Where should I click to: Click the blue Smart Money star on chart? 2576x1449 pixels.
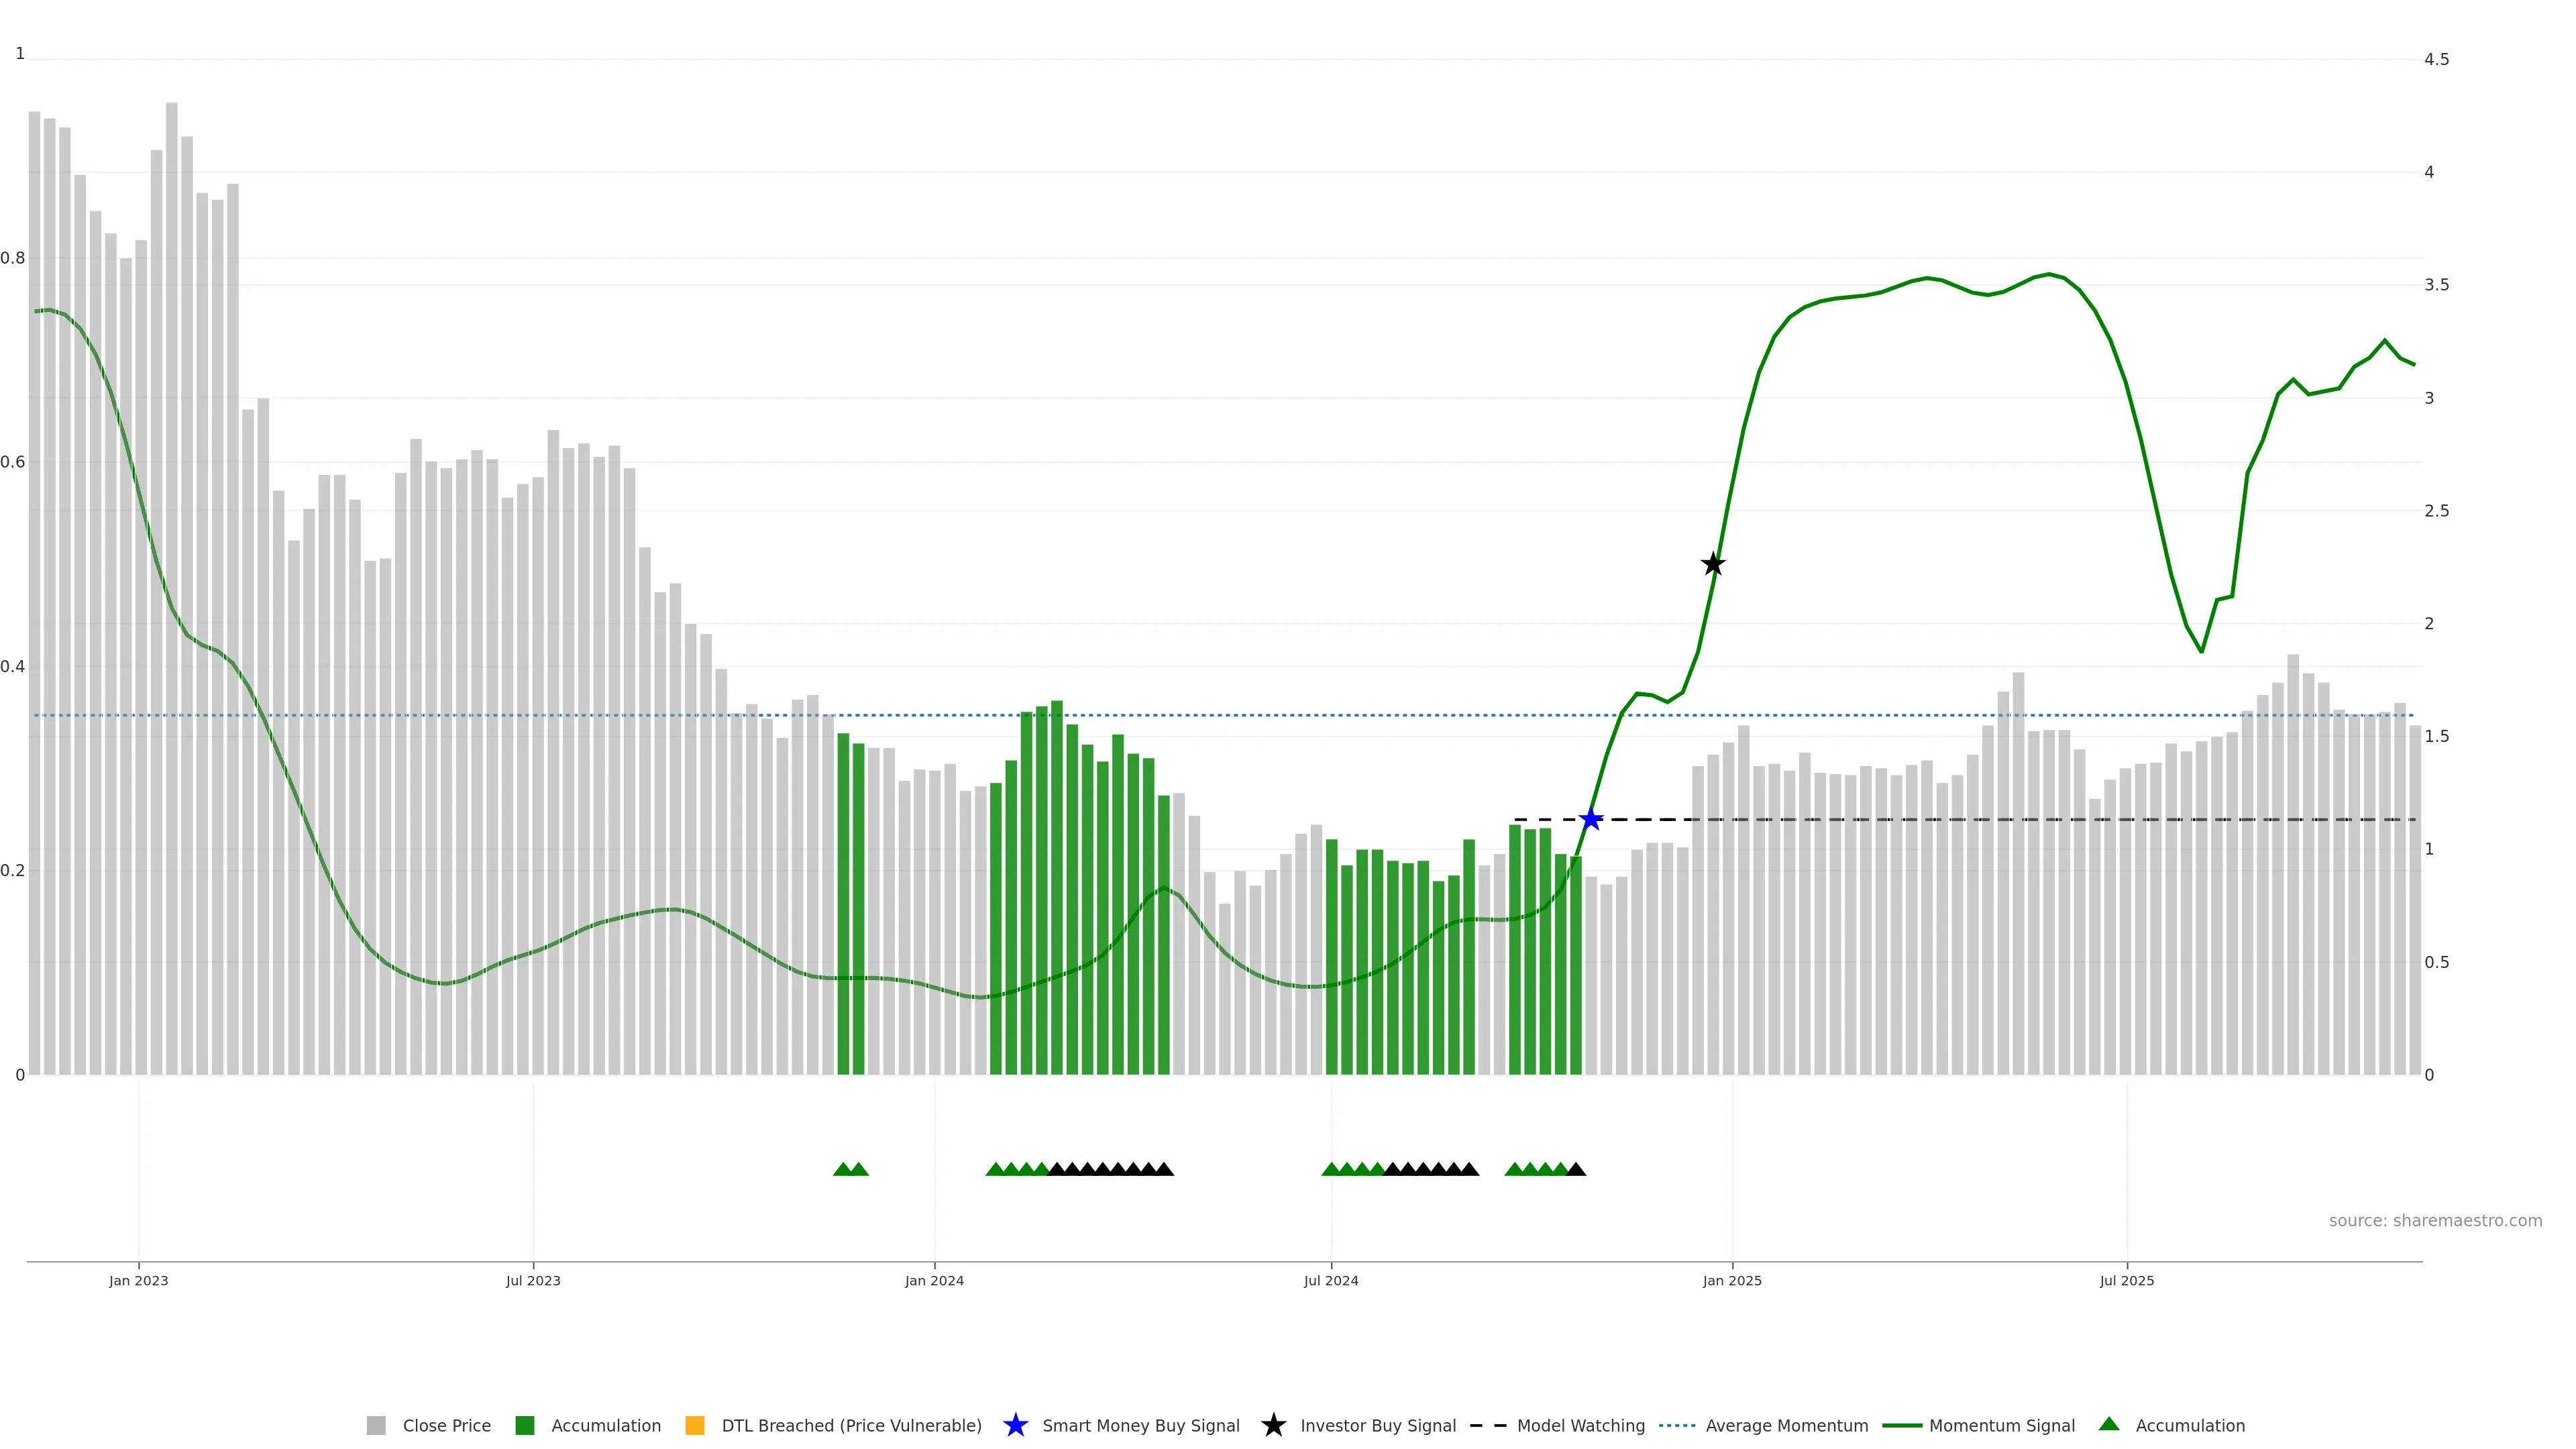point(1590,820)
